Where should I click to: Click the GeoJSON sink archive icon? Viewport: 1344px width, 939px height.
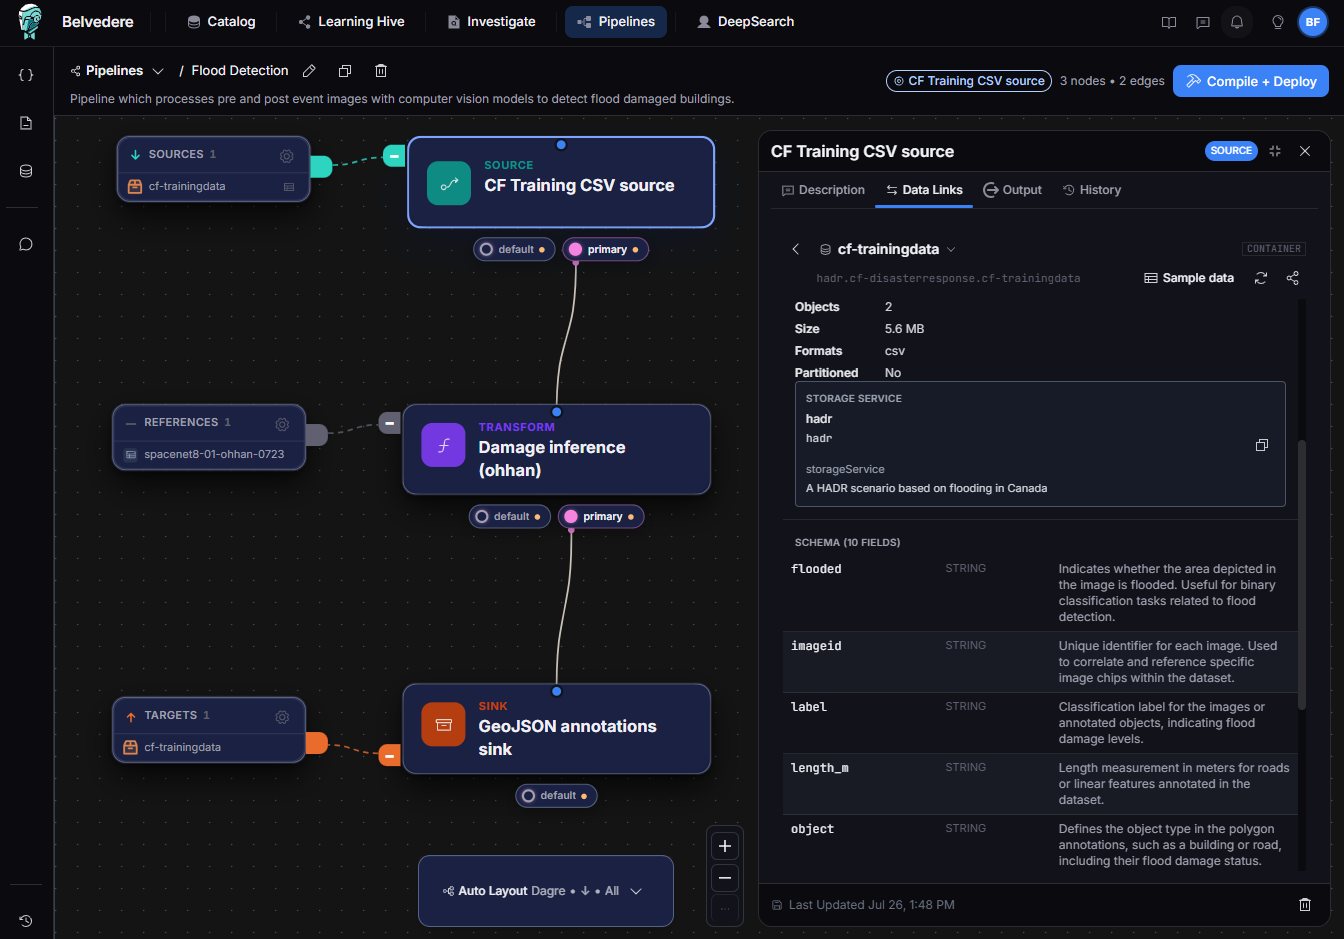[x=444, y=725]
